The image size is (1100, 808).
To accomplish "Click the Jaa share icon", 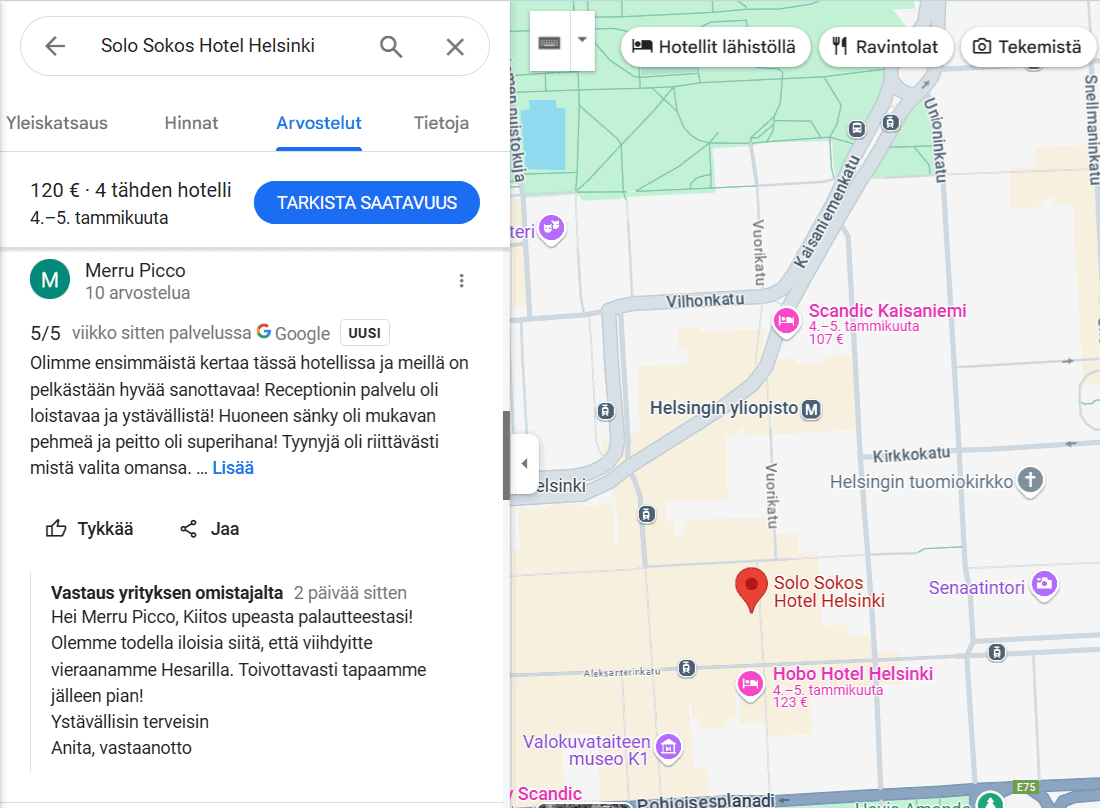I will pos(188,528).
